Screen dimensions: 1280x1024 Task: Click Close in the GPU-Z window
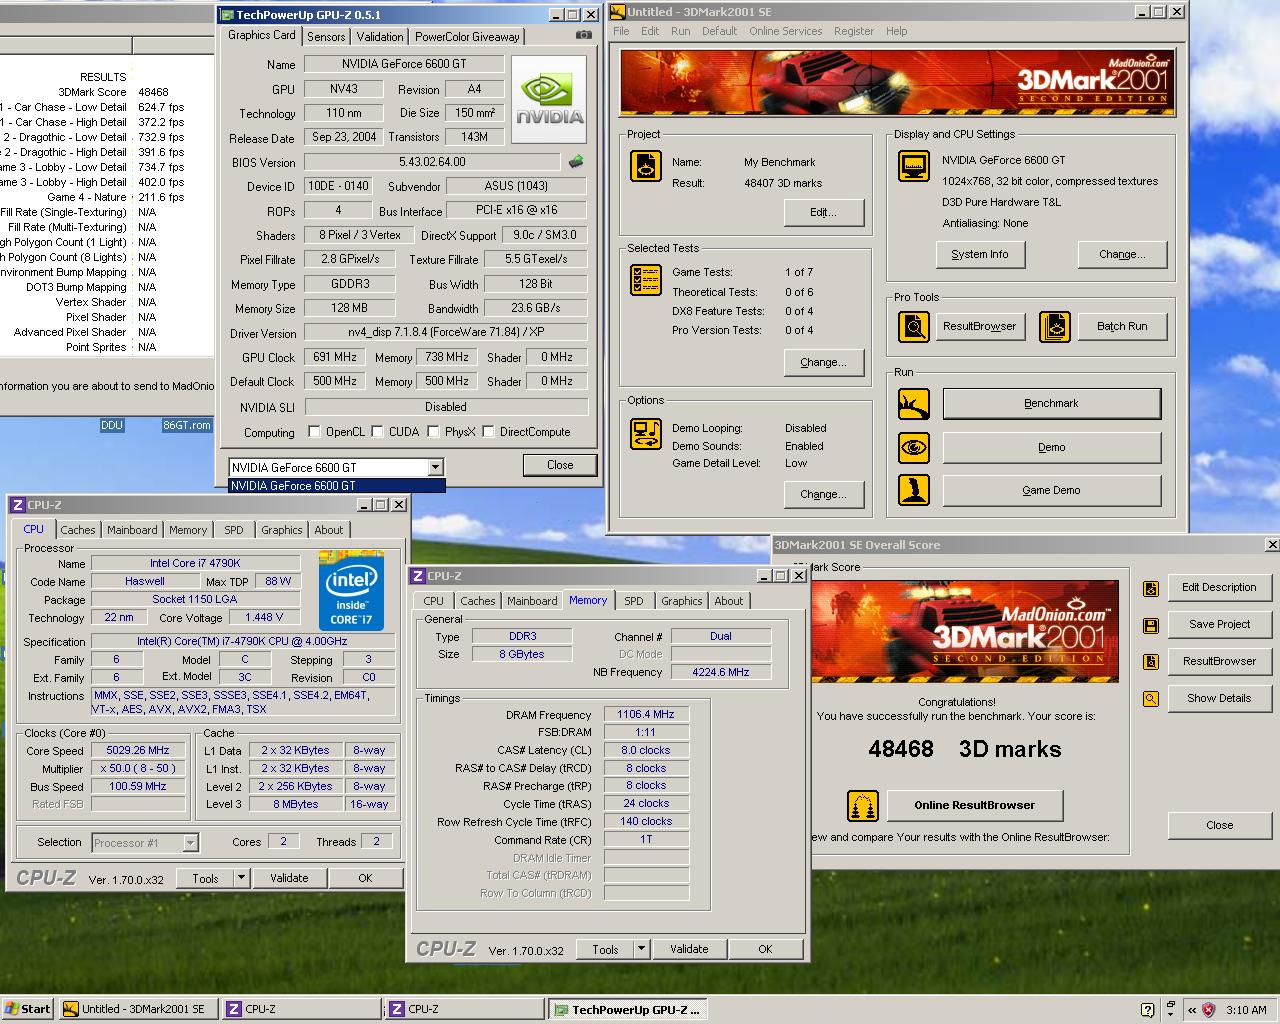coord(560,465)
